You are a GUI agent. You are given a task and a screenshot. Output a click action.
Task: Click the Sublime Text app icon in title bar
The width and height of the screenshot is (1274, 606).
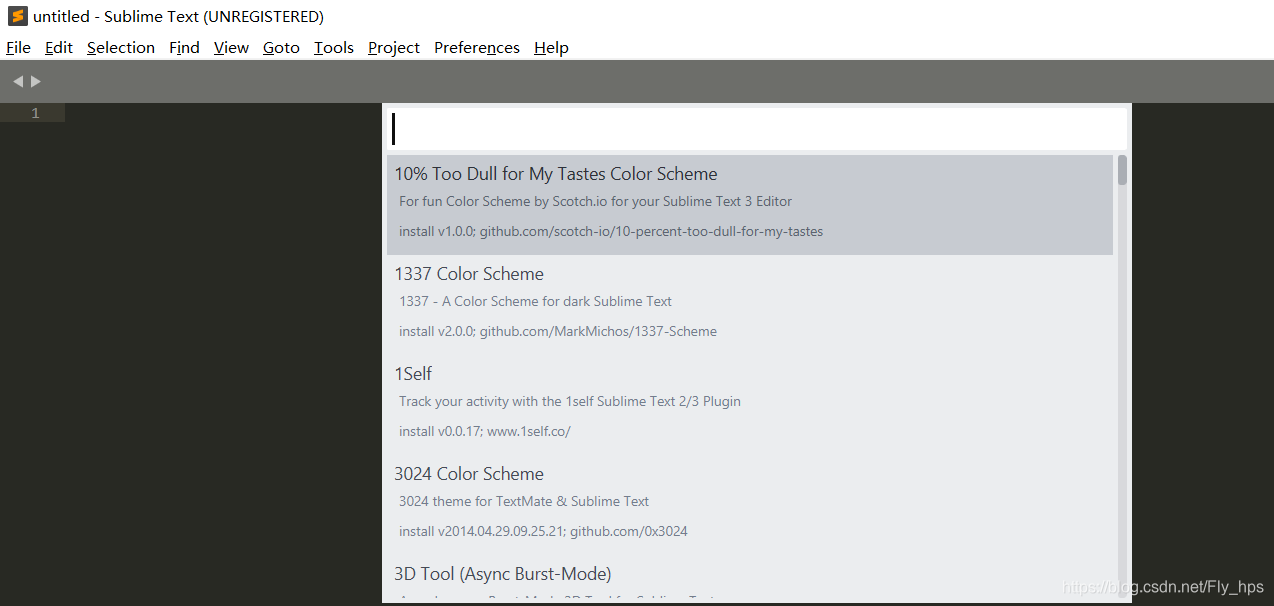[x=18, y=16]
